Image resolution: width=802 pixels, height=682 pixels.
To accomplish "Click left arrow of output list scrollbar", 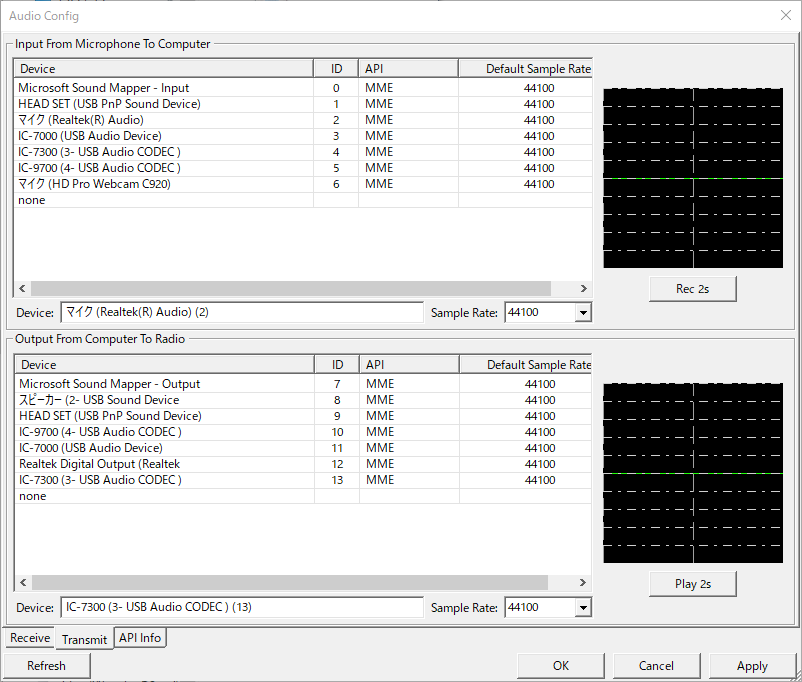I will tap(23, 582).
